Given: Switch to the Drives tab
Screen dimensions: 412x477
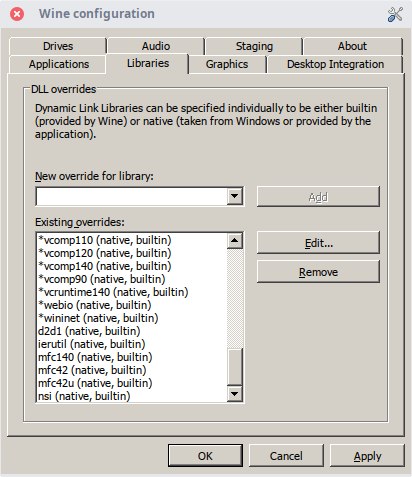Looking at the screenshot, I should coord(58,46).
